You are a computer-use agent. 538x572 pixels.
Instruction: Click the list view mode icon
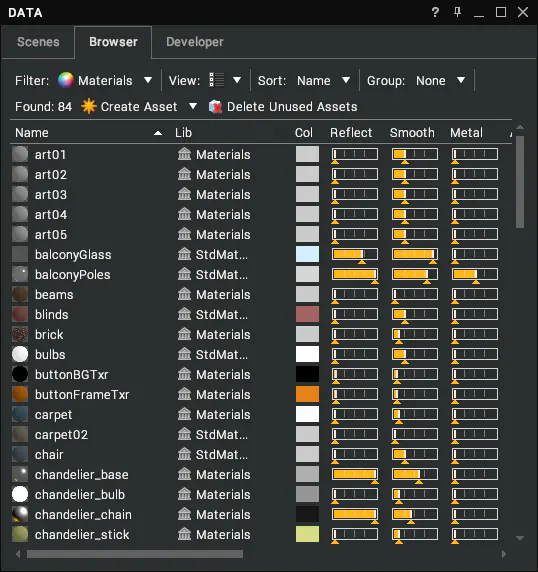(217, 80)
